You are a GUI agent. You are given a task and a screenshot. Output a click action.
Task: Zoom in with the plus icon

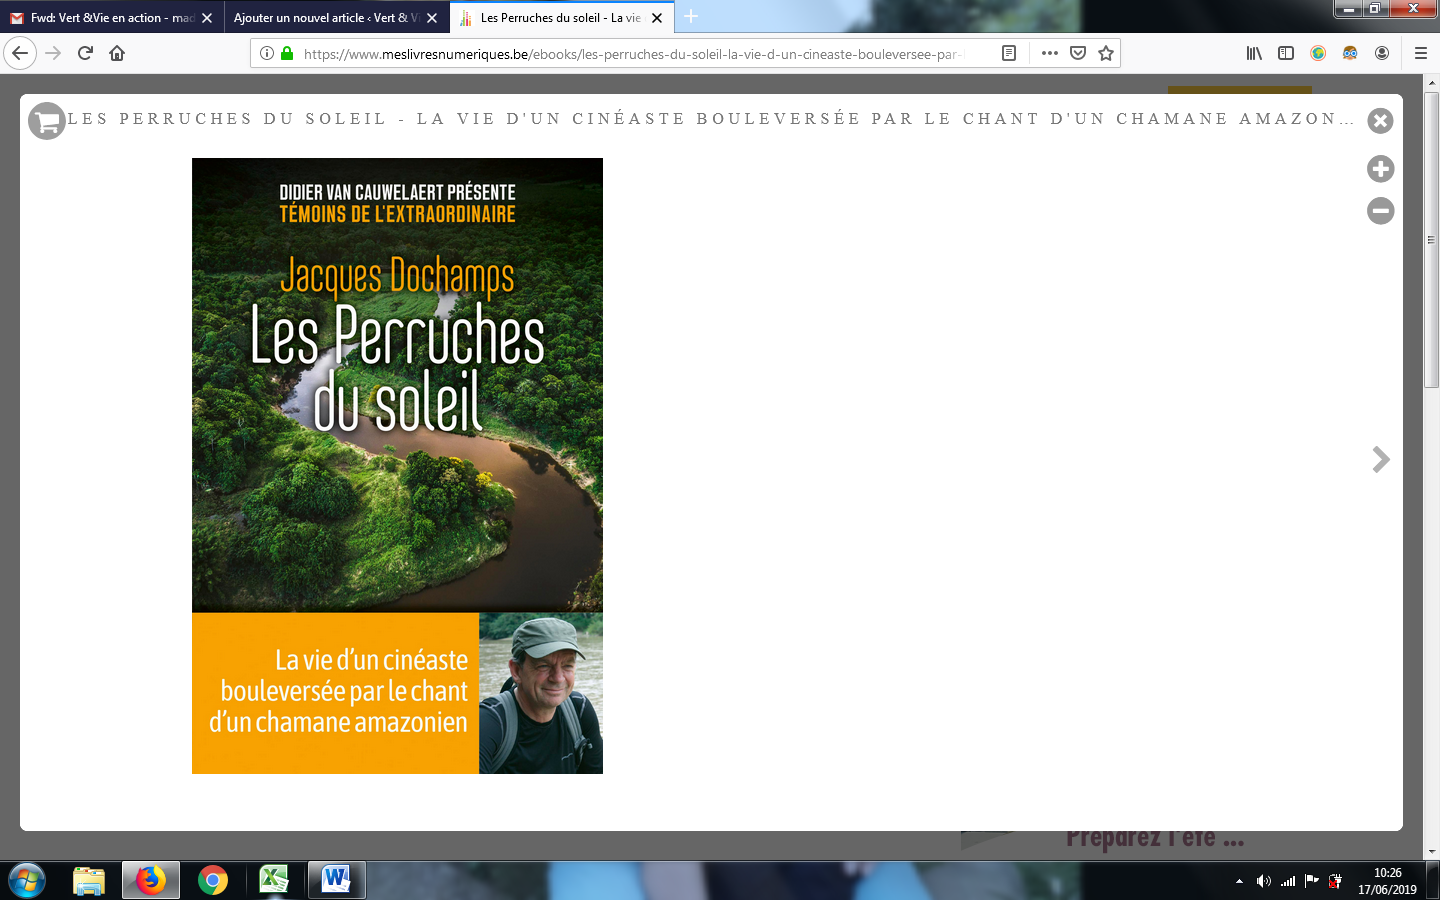1380,169
